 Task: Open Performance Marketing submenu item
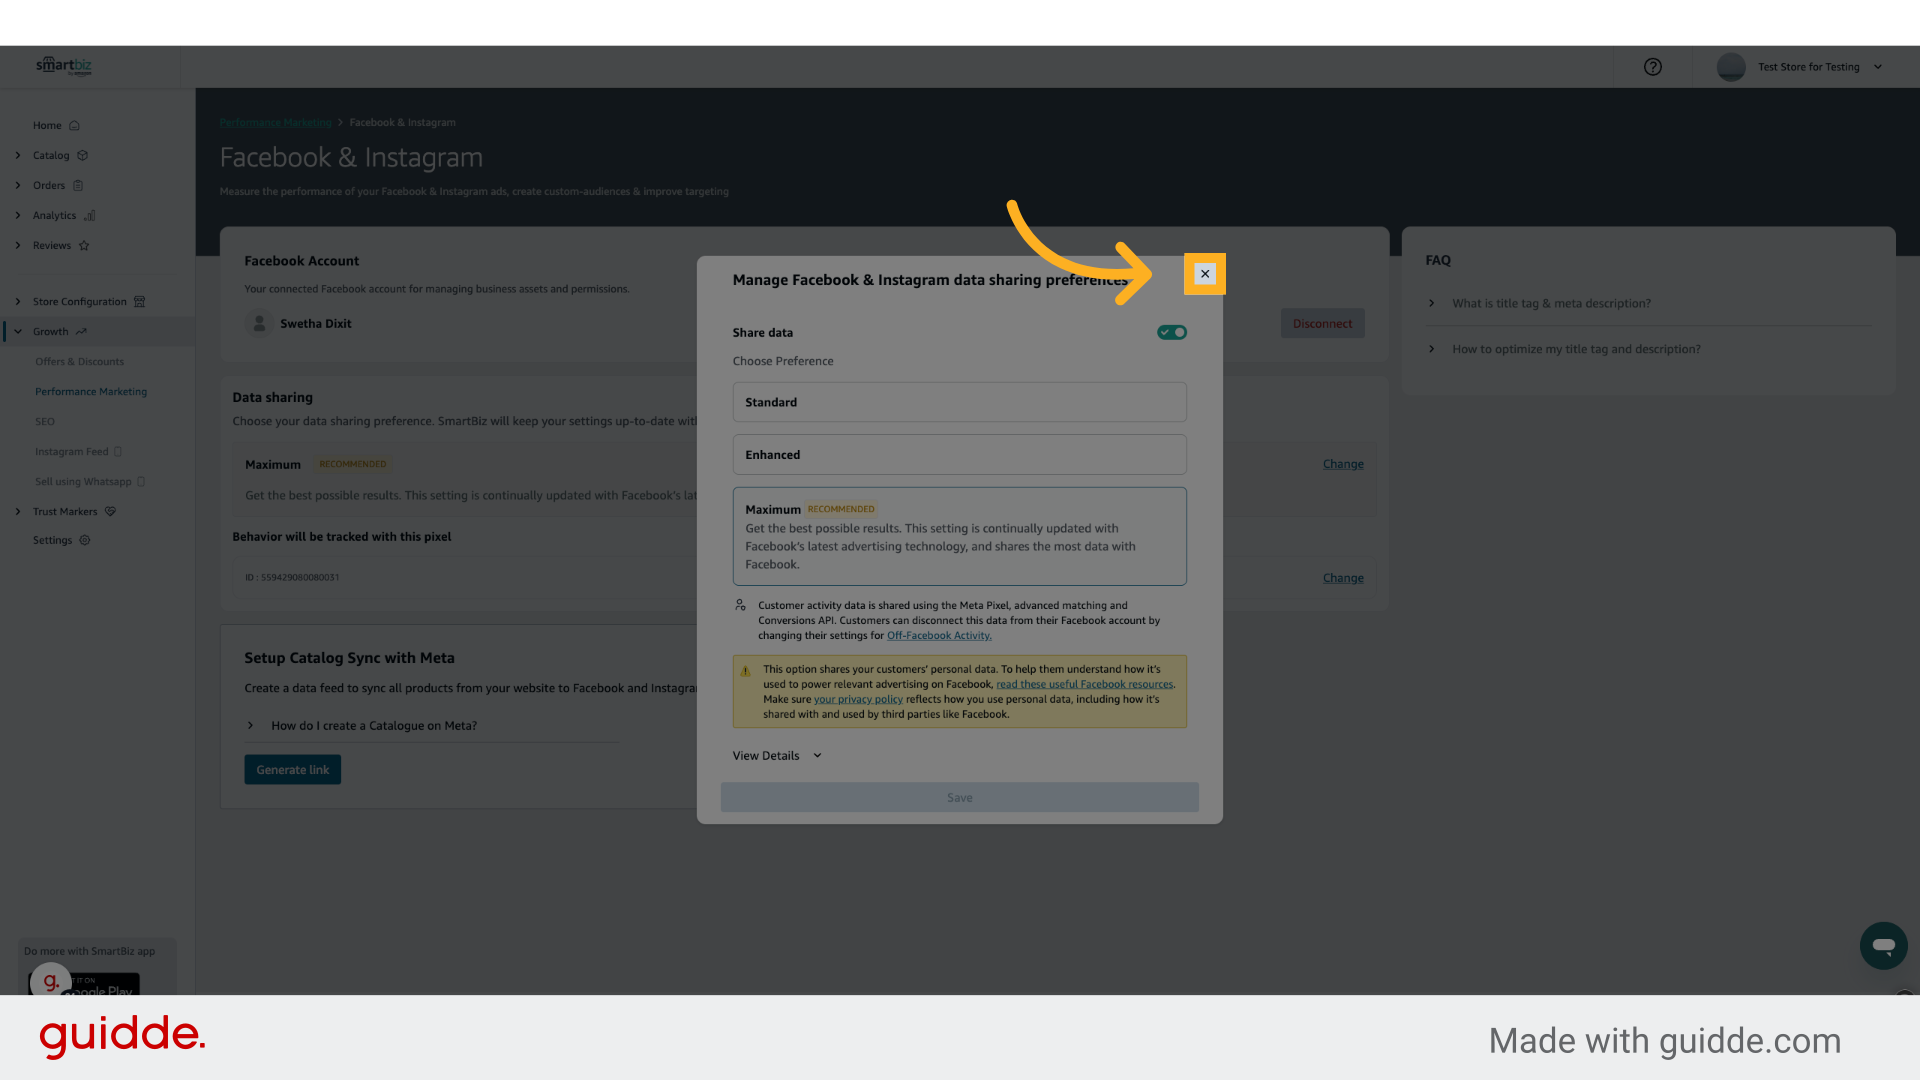91,392
